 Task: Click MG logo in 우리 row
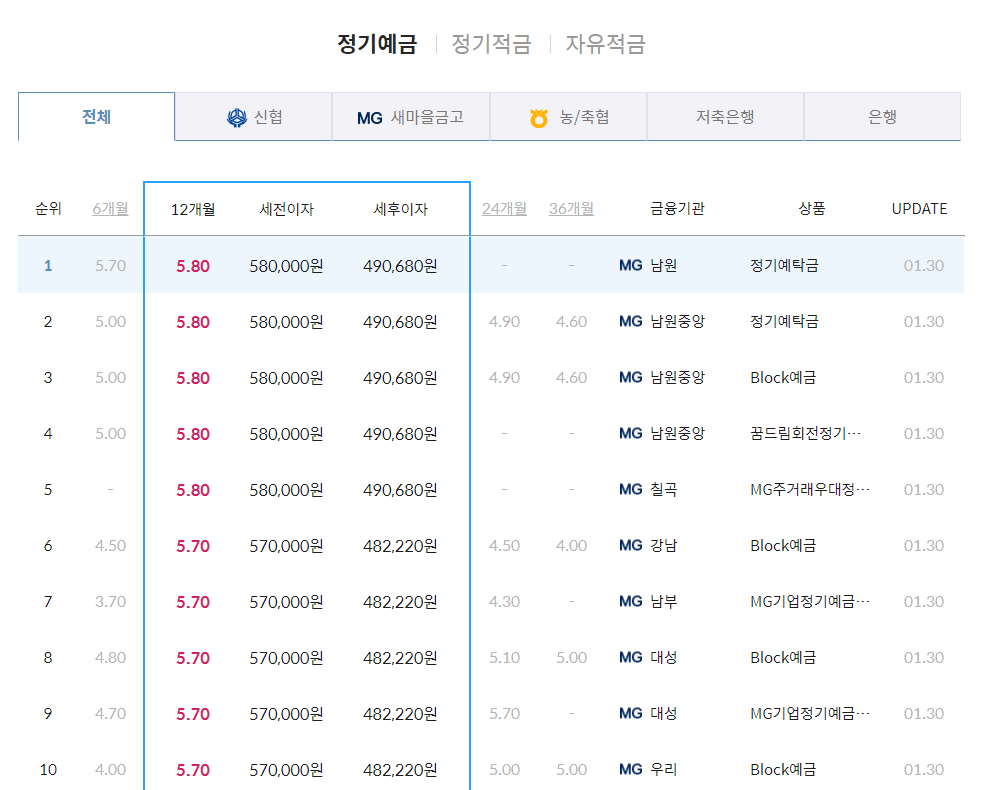[x=631, y=770]
